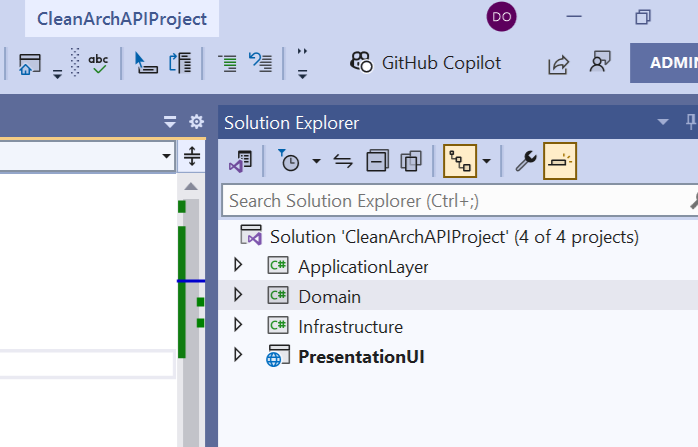Click the web globe icon of PresentationUI
Image resolution: width=698 pixels, height=447 pixels.
(278, 356)
